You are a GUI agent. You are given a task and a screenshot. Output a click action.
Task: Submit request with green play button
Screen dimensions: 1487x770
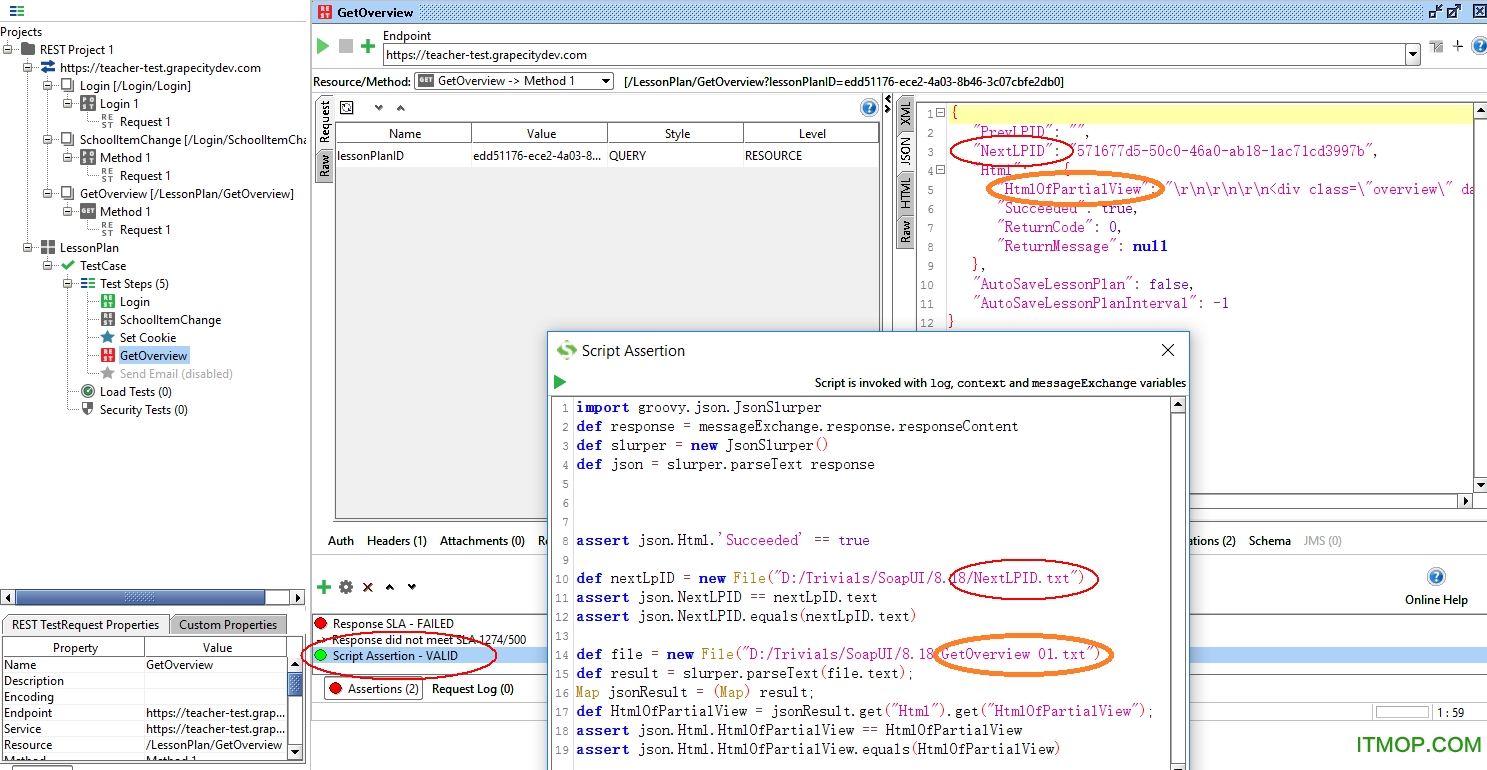[322, 46]
